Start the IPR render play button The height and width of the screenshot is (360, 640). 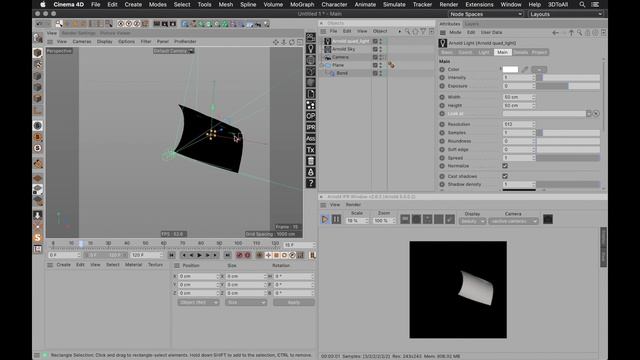click(x=324, y=219)
